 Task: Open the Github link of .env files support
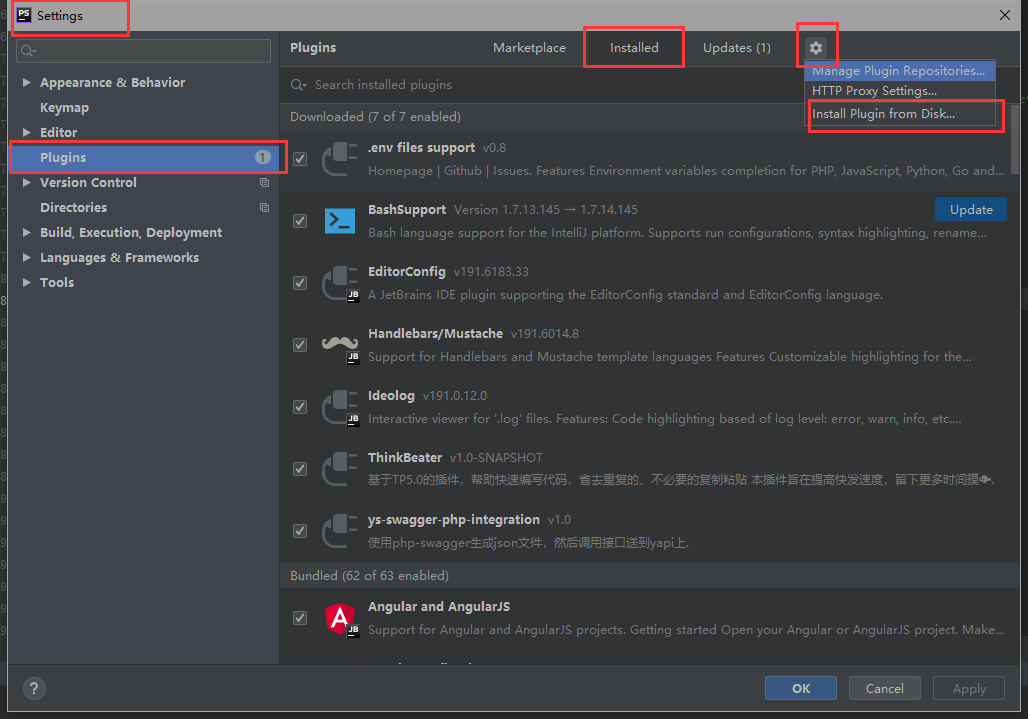coord(463,171)
